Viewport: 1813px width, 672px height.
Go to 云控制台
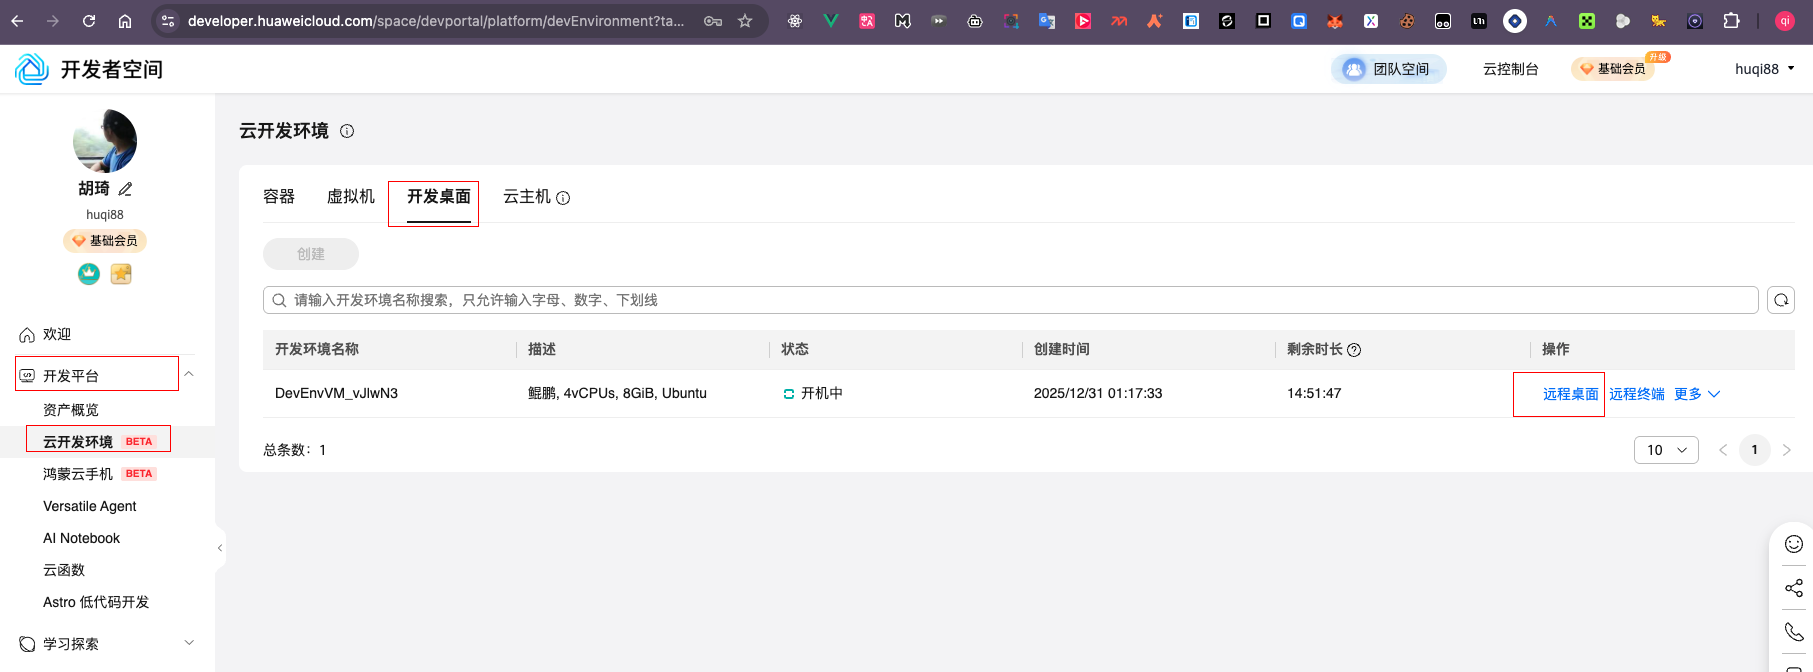1511,69
